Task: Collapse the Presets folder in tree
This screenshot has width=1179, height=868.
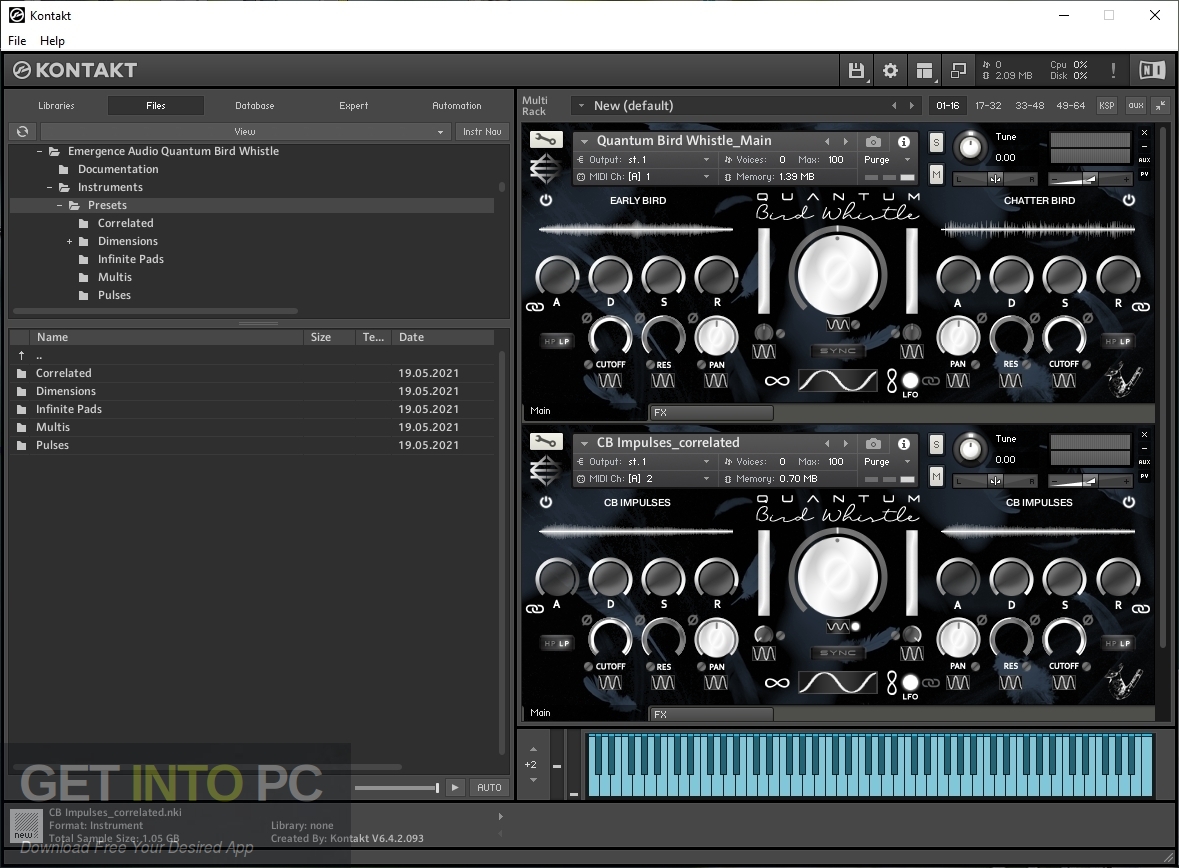Action: click(x=59, y=205)
